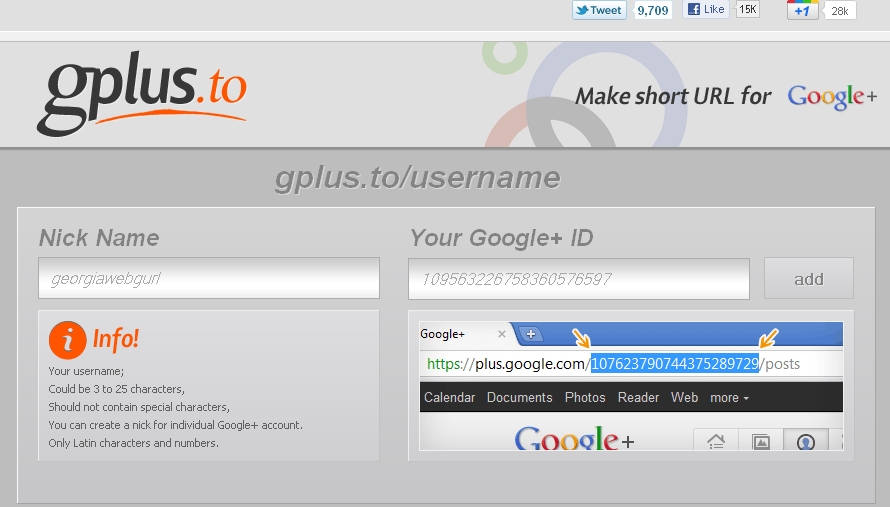Click the Your Google+ ID label
The width and height of the screenshot is (890, 507).
click(x=501, y=238)
